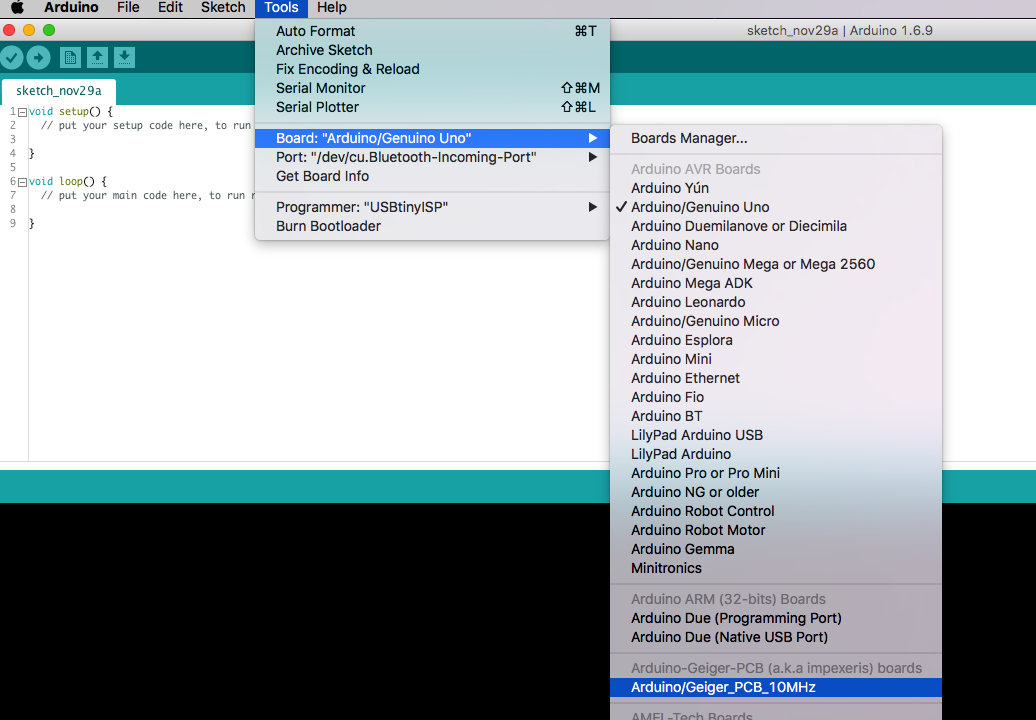This screenshot has height=720, width=1036.
Task: Select Arduino Mini board
Action: [x=776, y=359]
